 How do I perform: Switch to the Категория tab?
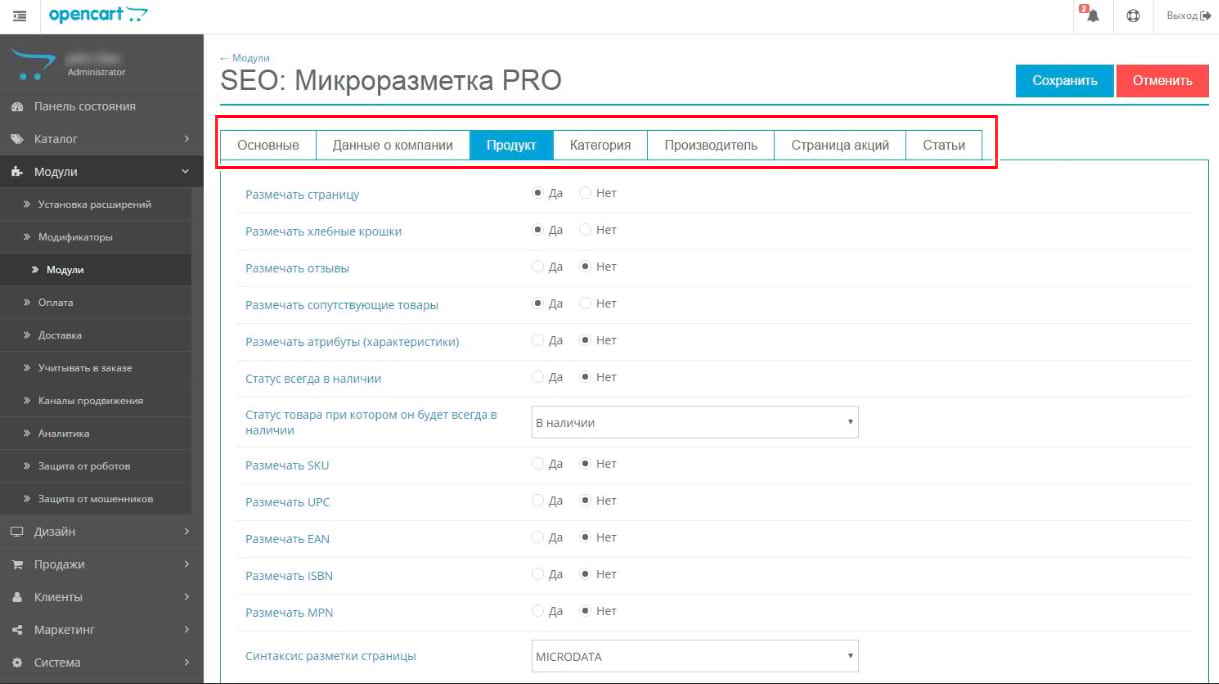coord(601,145)
